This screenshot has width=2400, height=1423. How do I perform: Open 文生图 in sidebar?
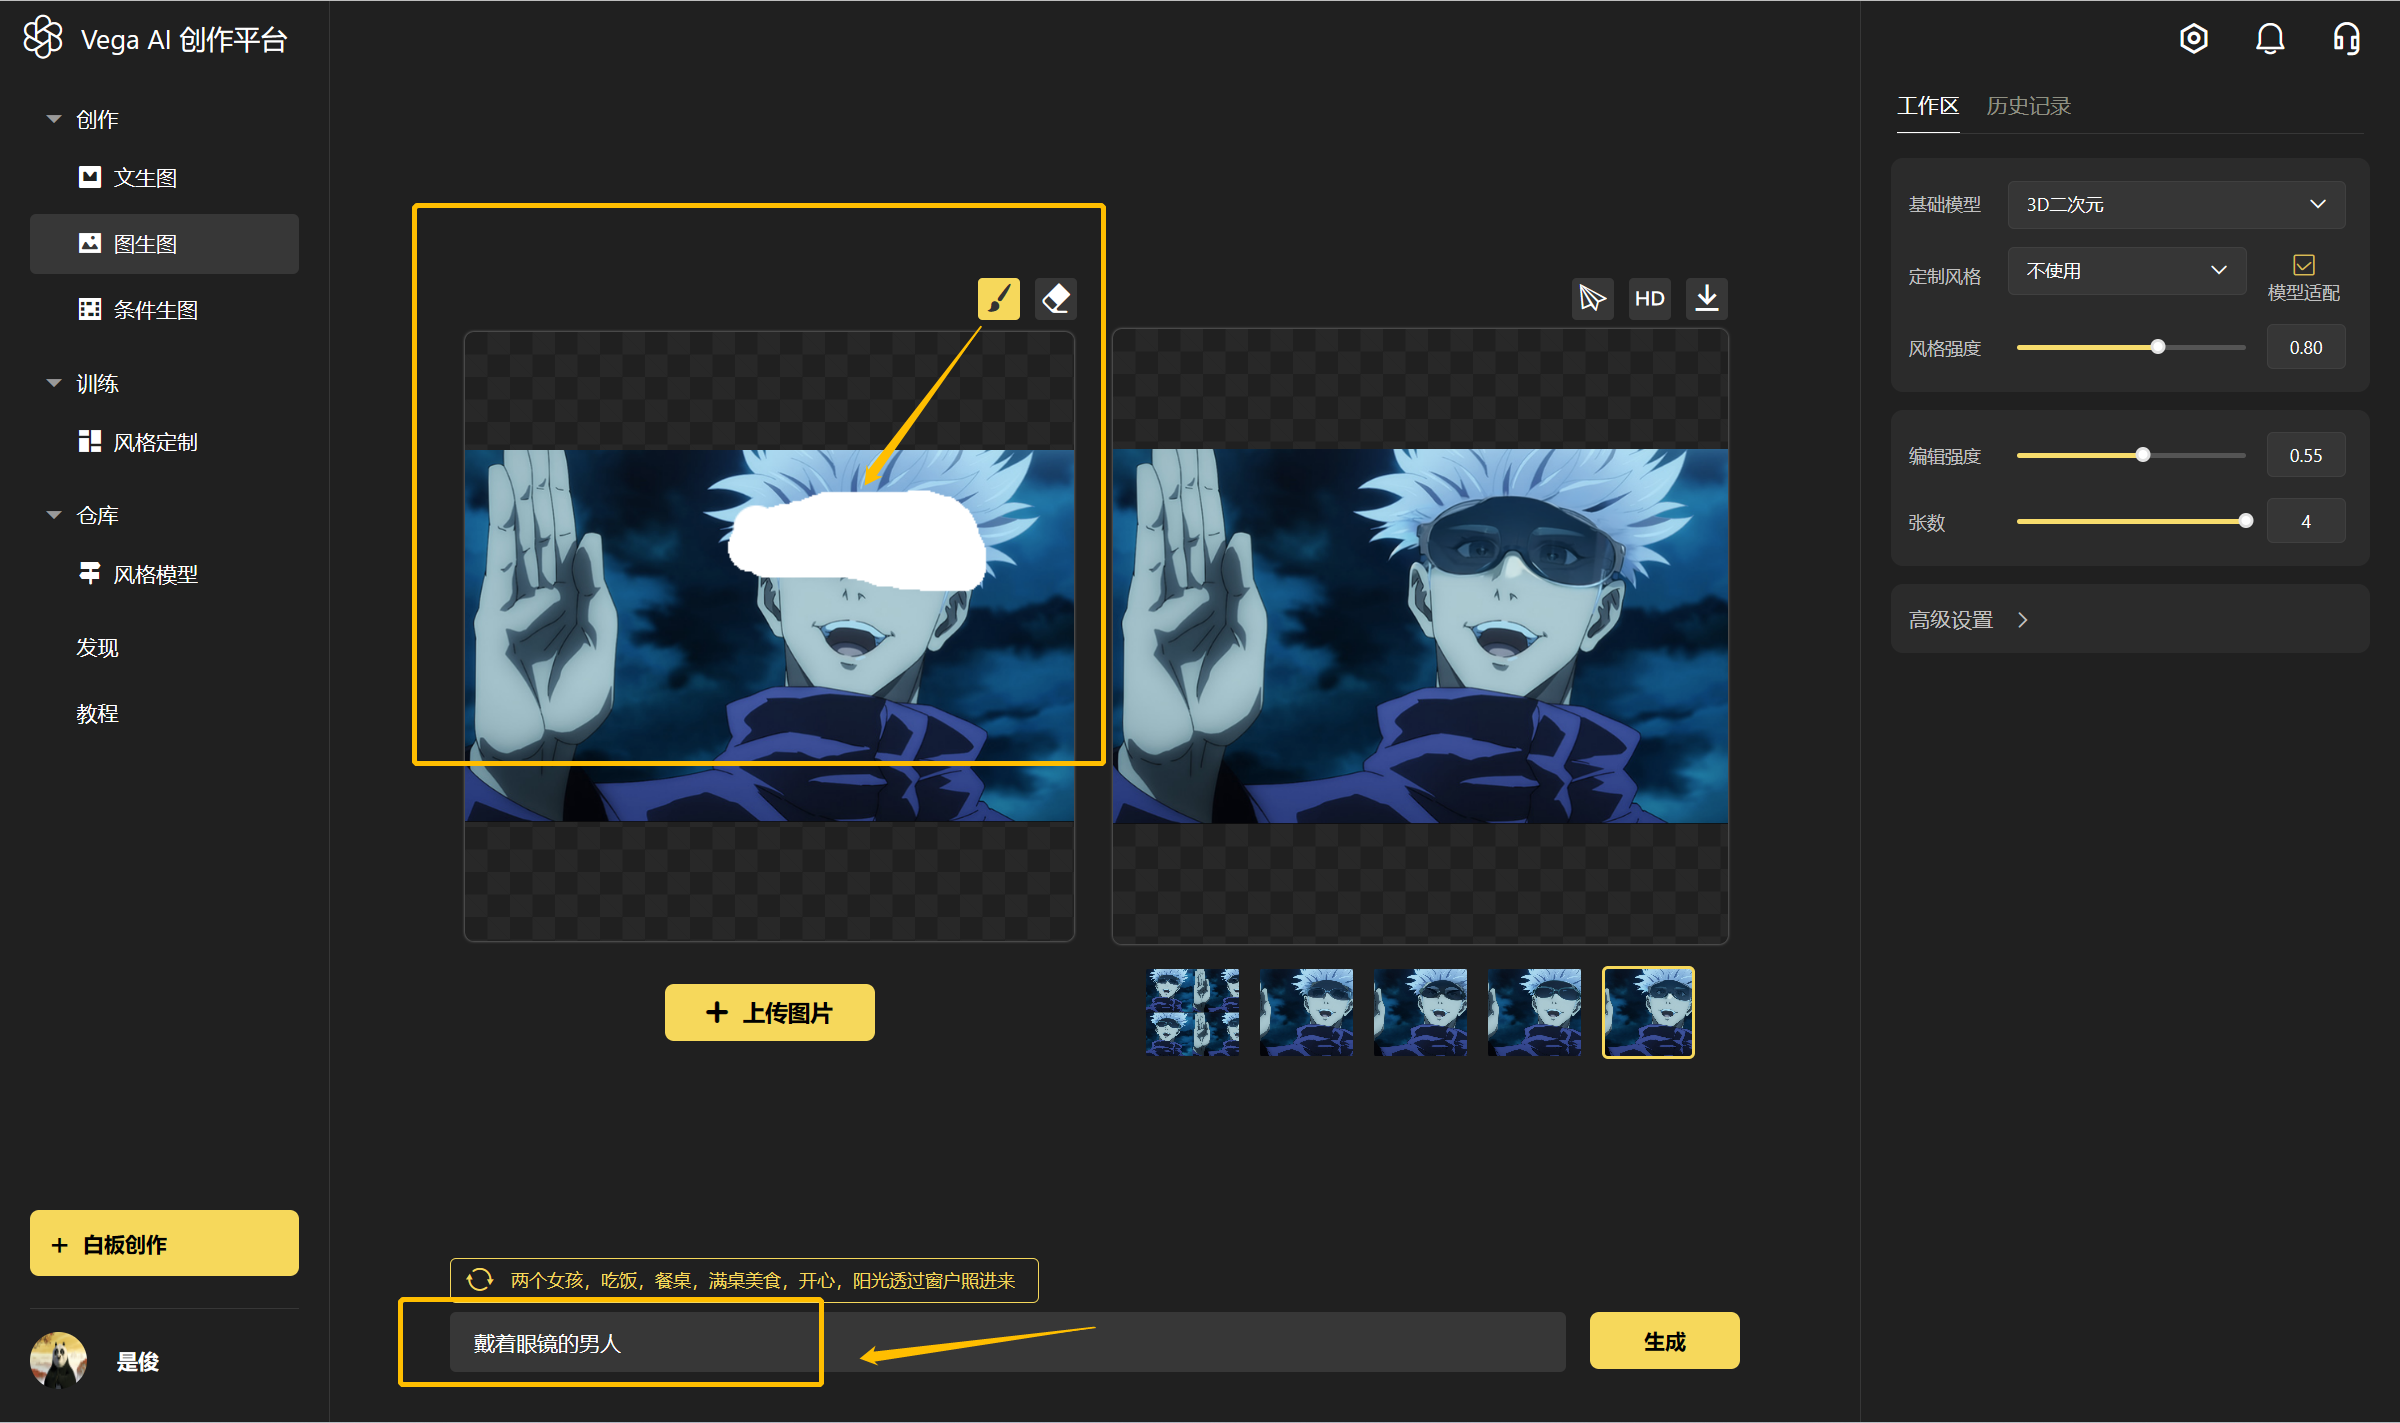click(145, 178)
